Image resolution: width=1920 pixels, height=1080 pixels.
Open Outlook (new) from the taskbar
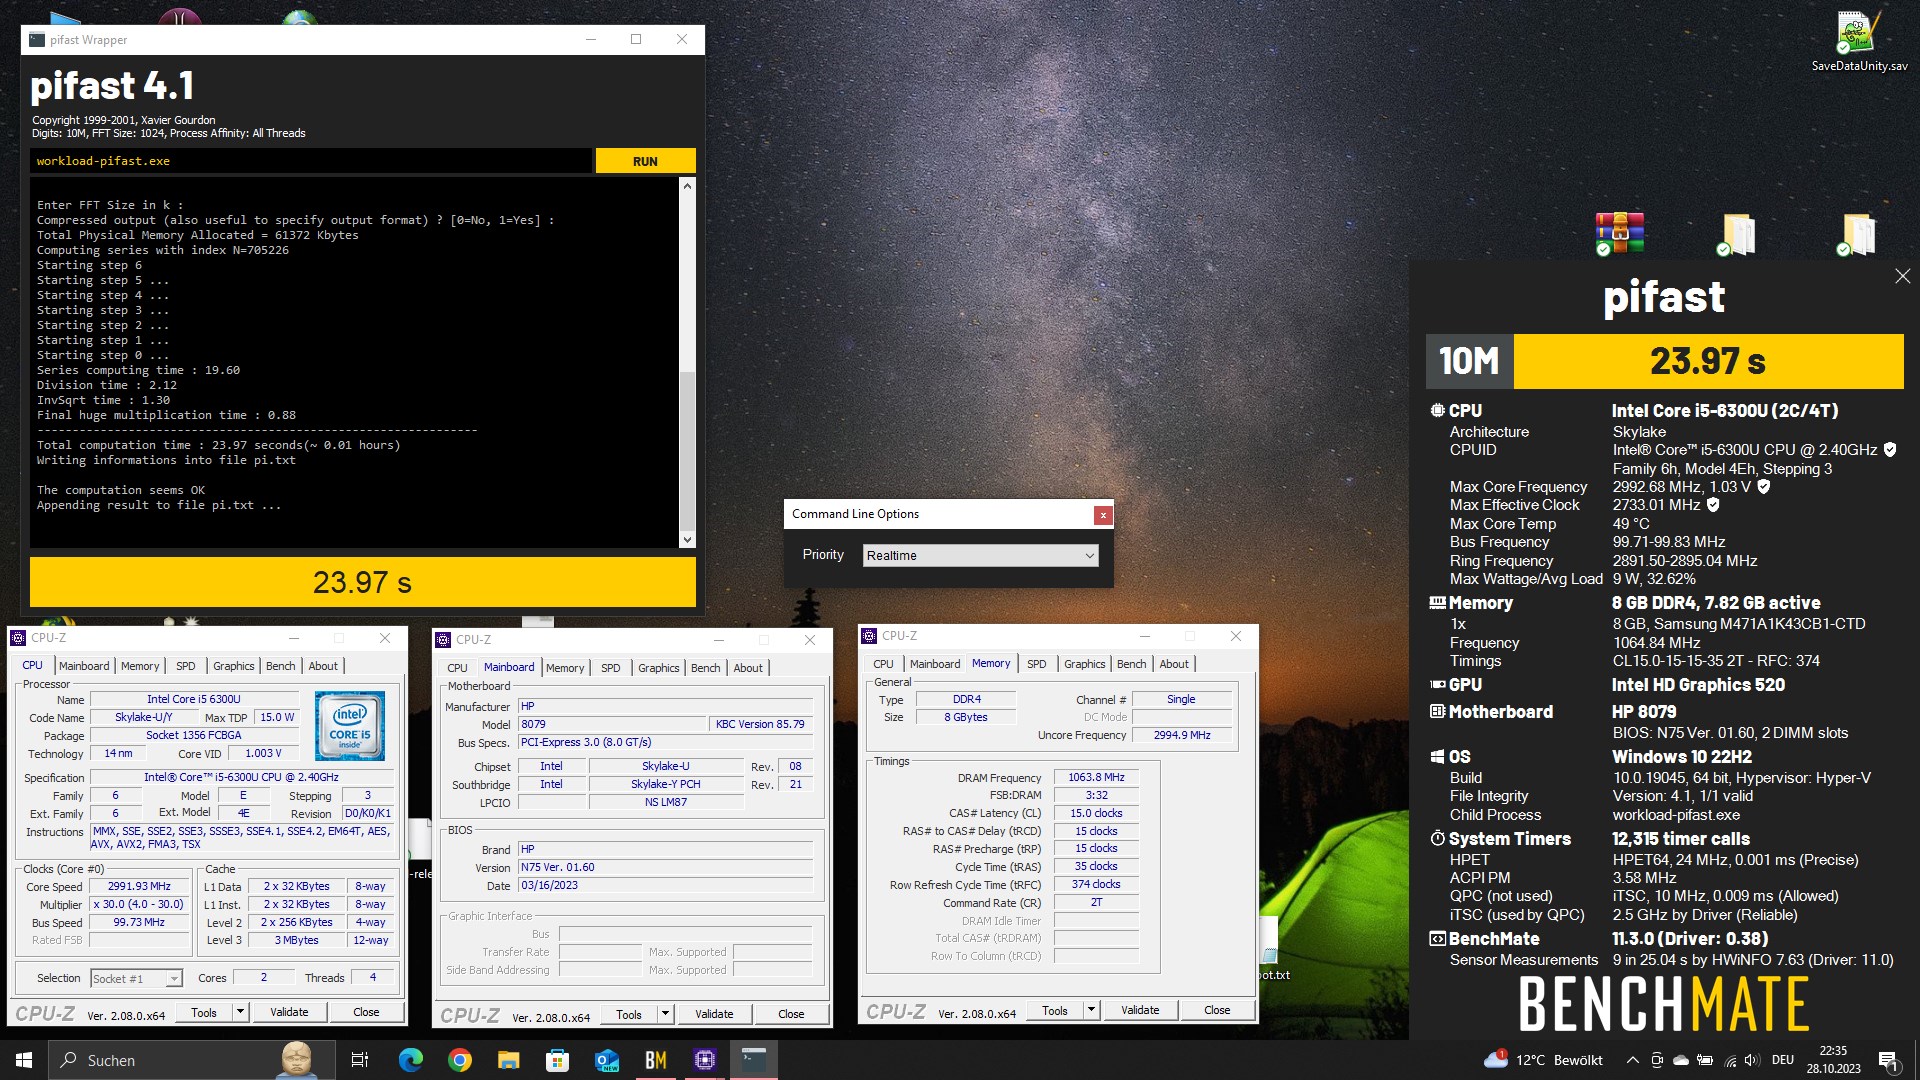(x=607, y=1060)
